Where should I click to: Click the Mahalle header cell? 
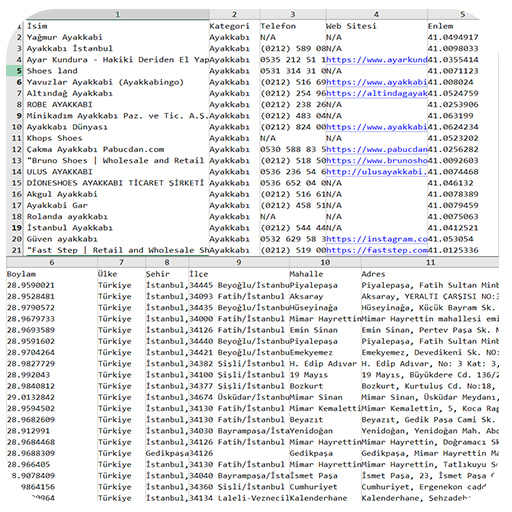325,274
